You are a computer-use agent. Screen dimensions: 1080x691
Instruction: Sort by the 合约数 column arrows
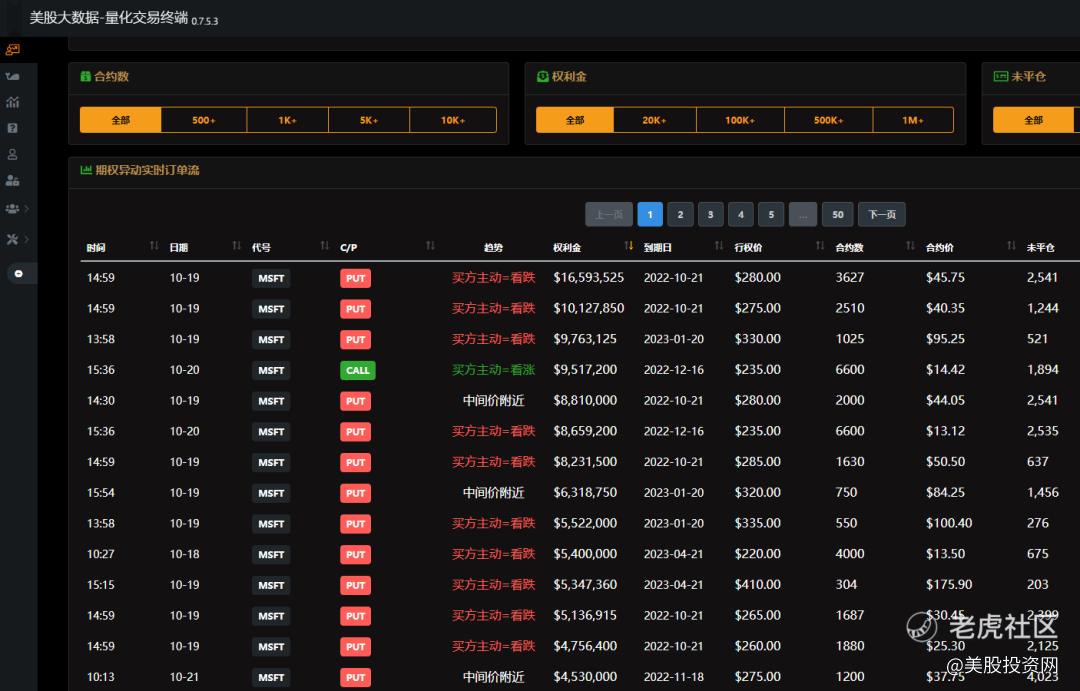tap(911, 246)
